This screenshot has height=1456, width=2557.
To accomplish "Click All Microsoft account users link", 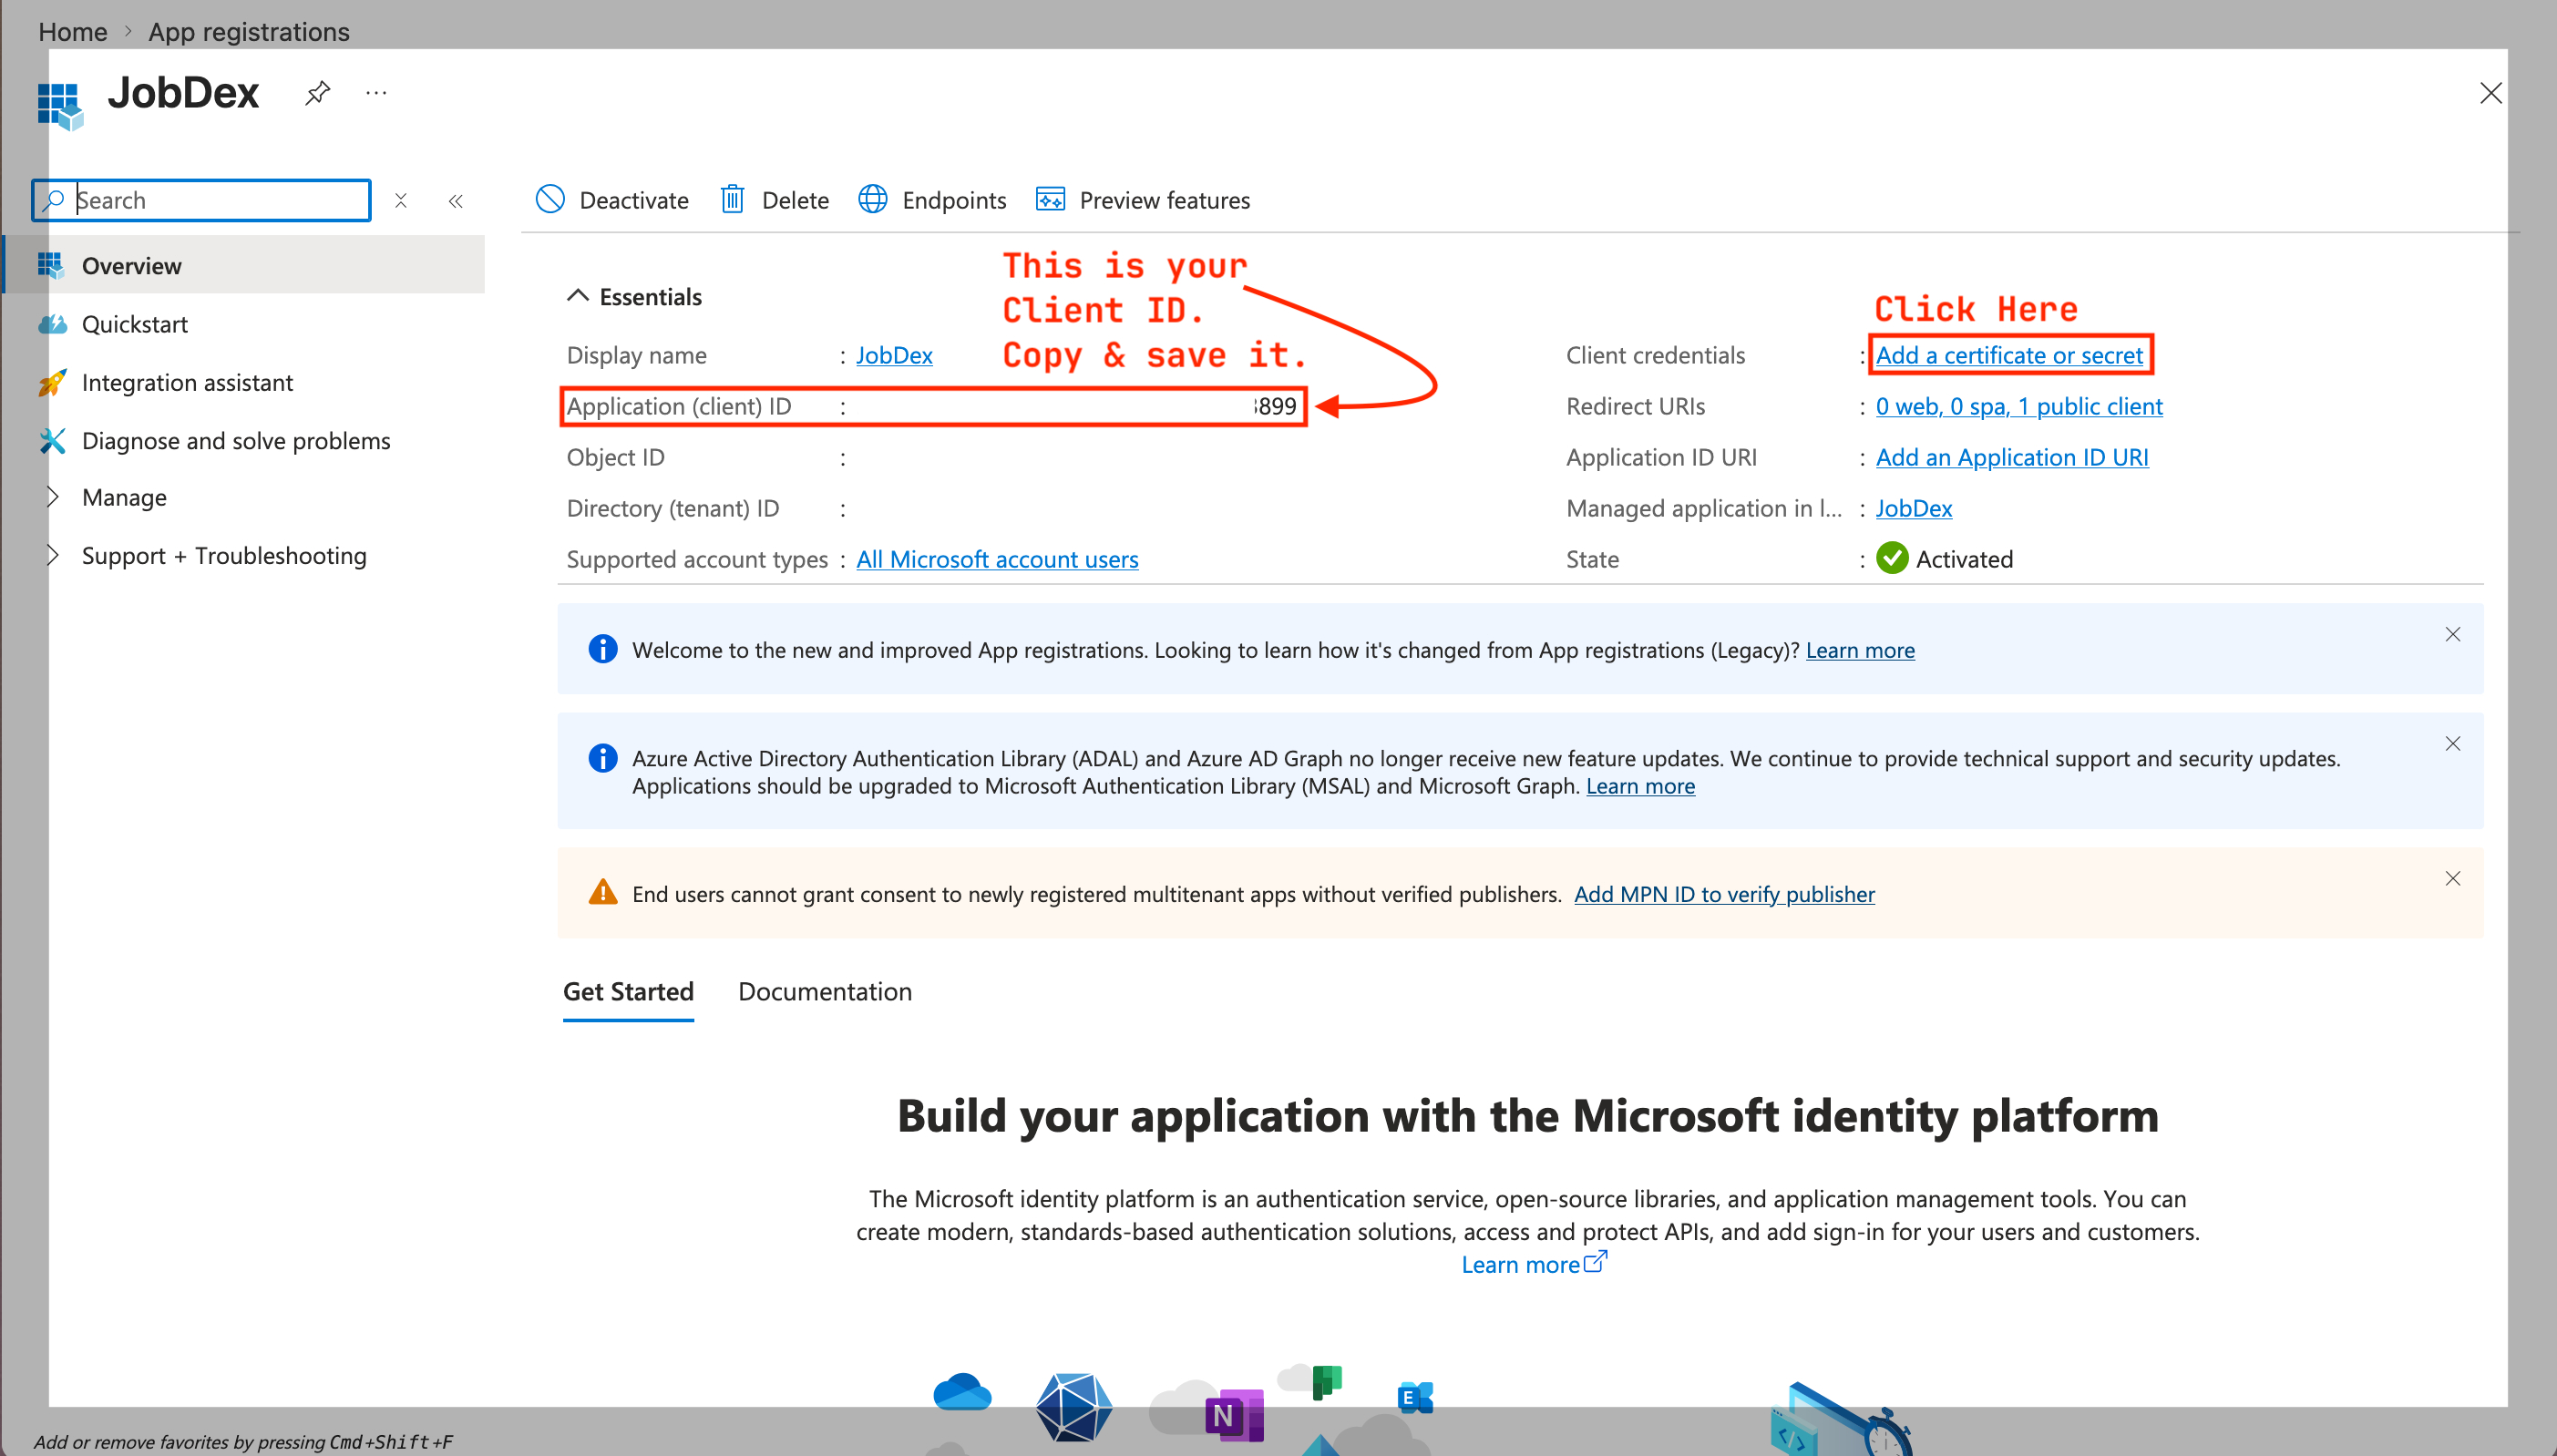I will coord(997,559).
